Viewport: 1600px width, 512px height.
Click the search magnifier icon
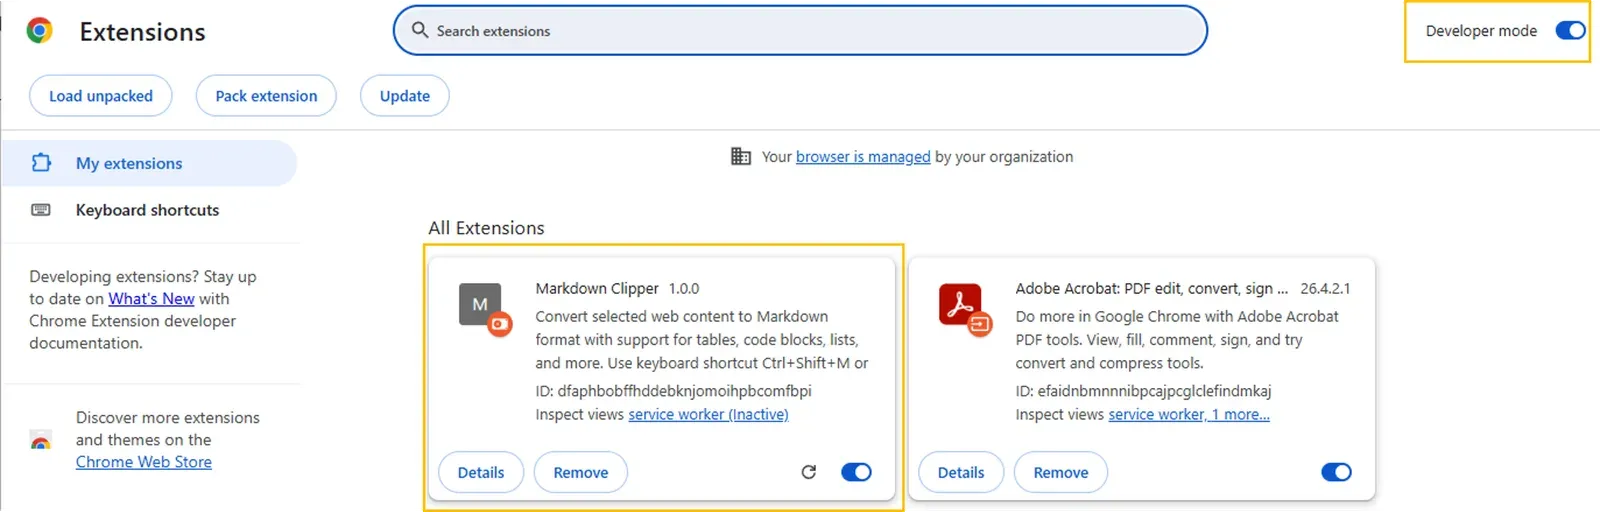pyautogui.click(x=420, y=30)
